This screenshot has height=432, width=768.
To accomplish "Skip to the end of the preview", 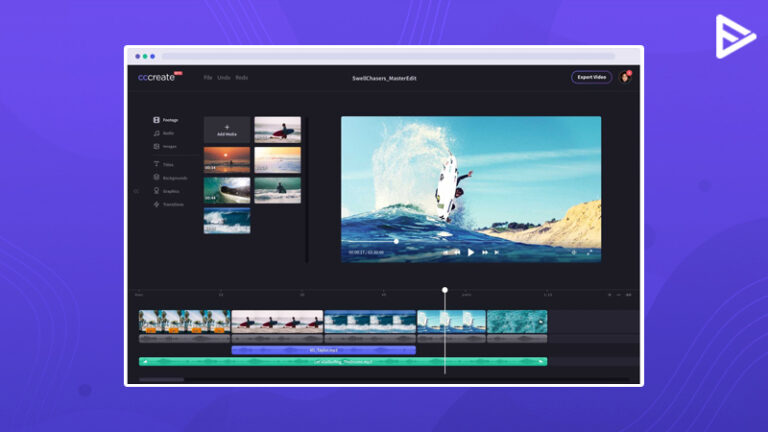I will pyautogui.click(x=497, y=252).
